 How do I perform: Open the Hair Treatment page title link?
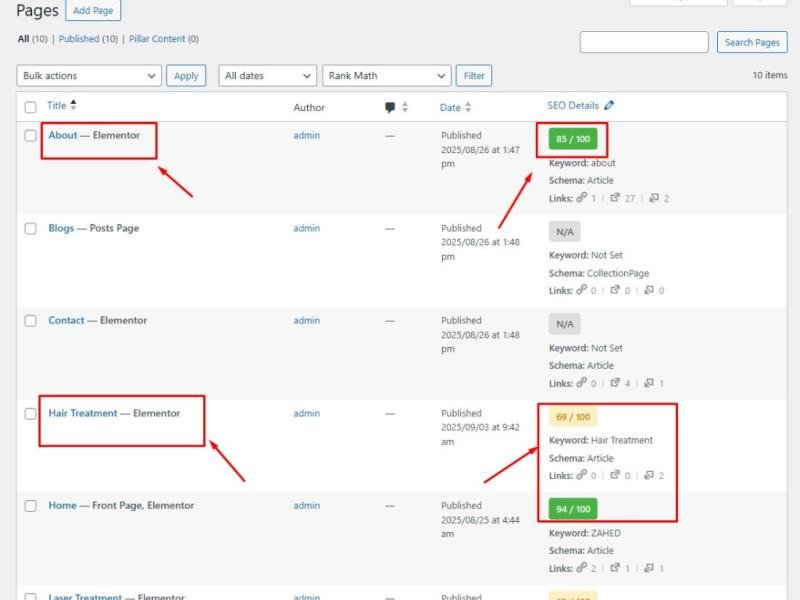pyautogui.click(x=83, y=413)
